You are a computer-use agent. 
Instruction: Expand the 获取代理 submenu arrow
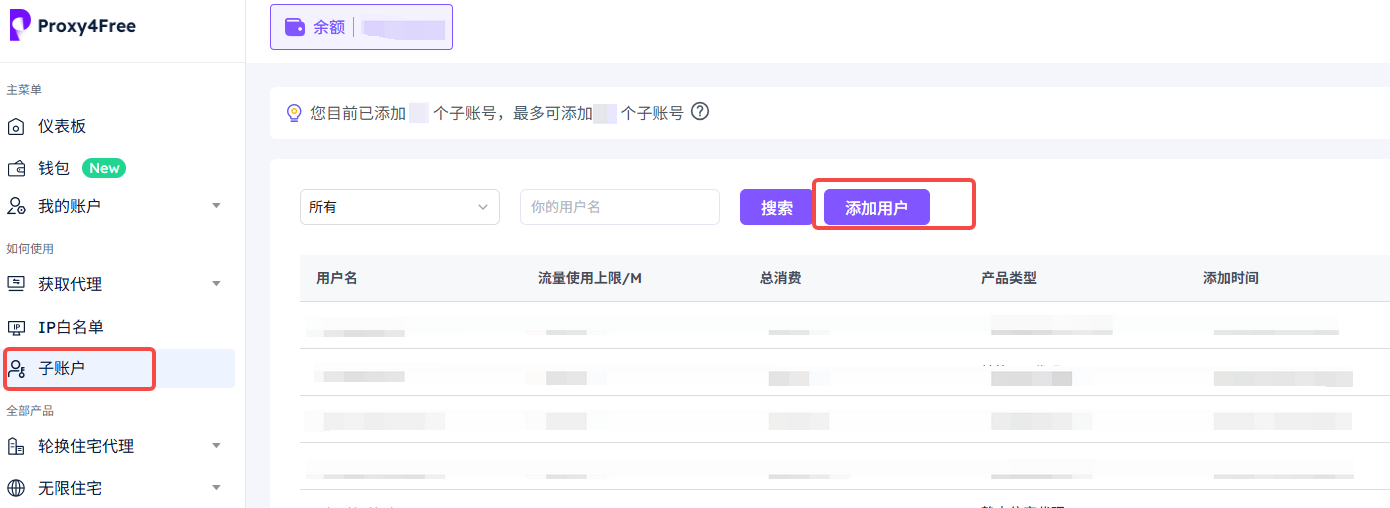pos(216,284)
